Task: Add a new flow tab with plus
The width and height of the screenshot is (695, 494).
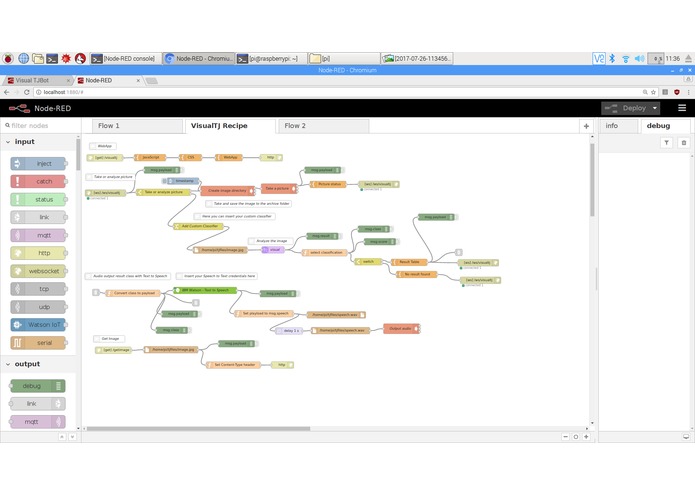Action: (x=586, y=126)
